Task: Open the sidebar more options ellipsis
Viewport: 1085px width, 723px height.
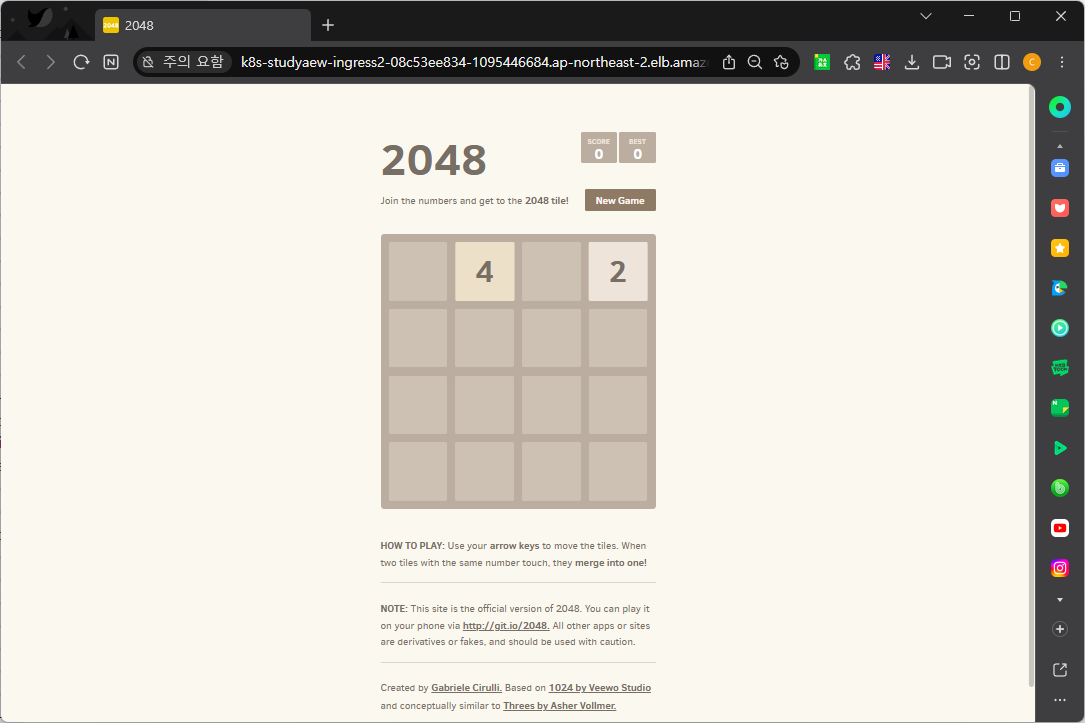Action: (1059, 700)
